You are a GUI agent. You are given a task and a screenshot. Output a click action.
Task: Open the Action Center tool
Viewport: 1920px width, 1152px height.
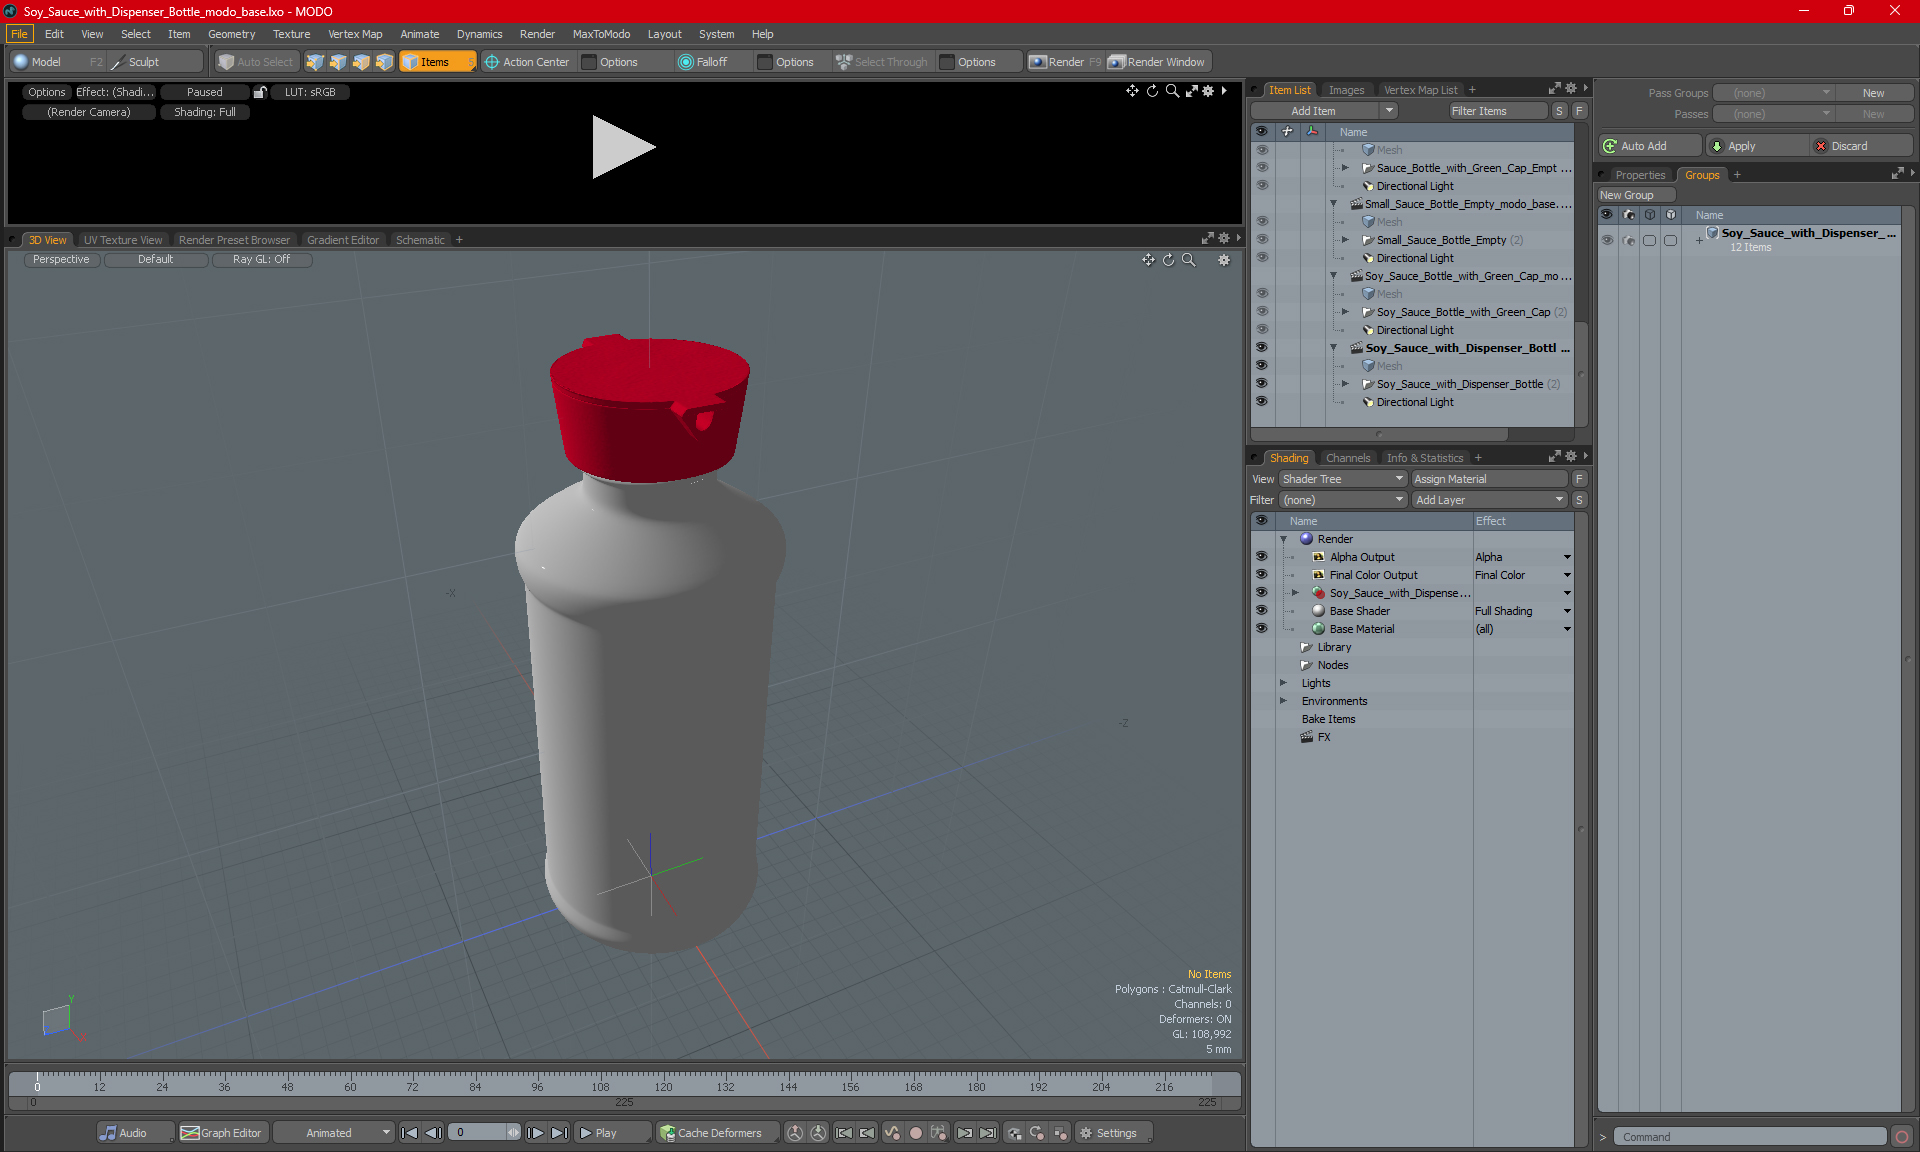527,62
